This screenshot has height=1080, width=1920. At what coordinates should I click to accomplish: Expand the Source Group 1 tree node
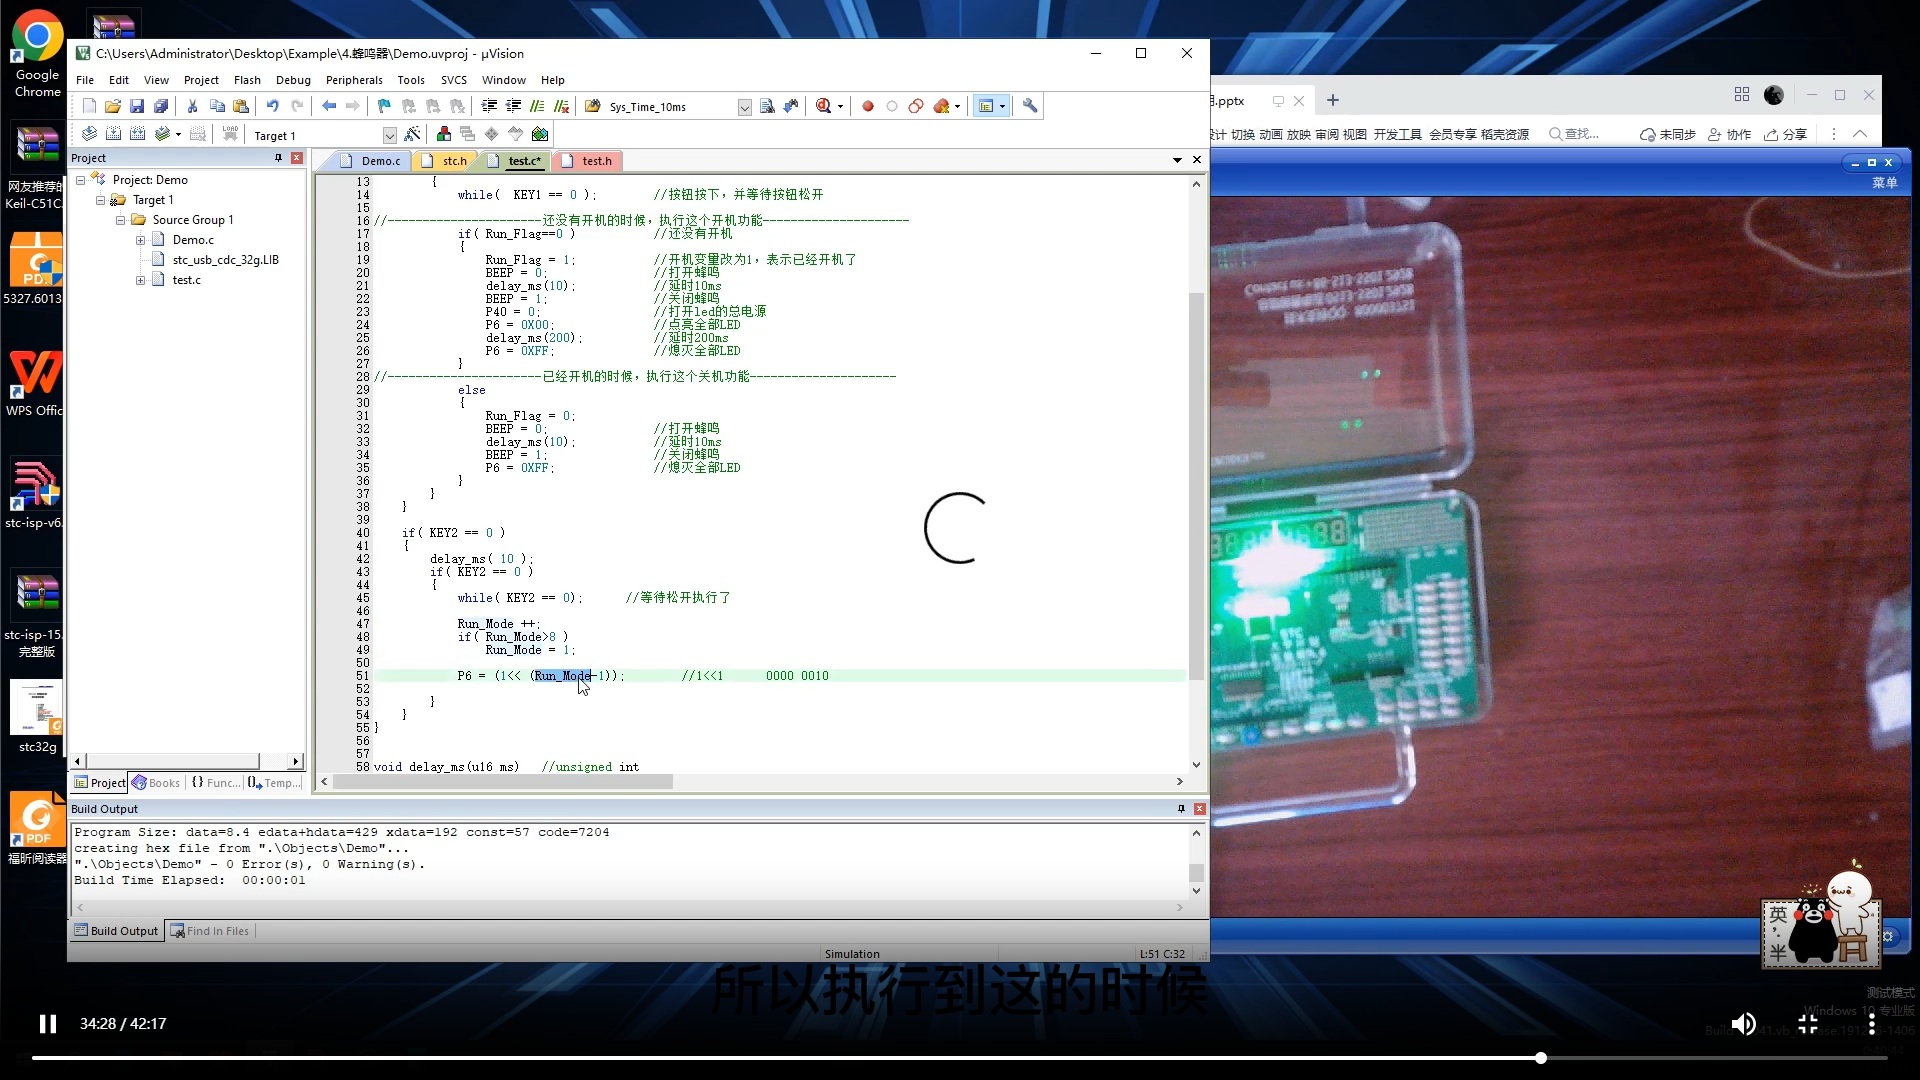coord(140,219)
